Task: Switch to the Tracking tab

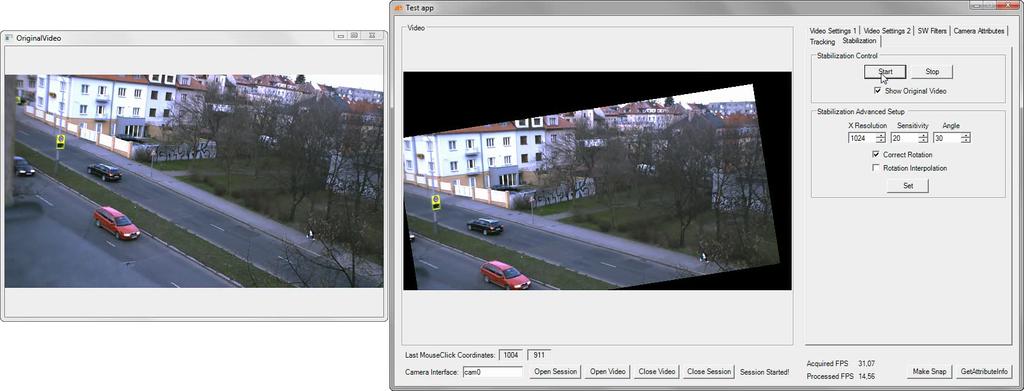Action: (x=822, y=42)
